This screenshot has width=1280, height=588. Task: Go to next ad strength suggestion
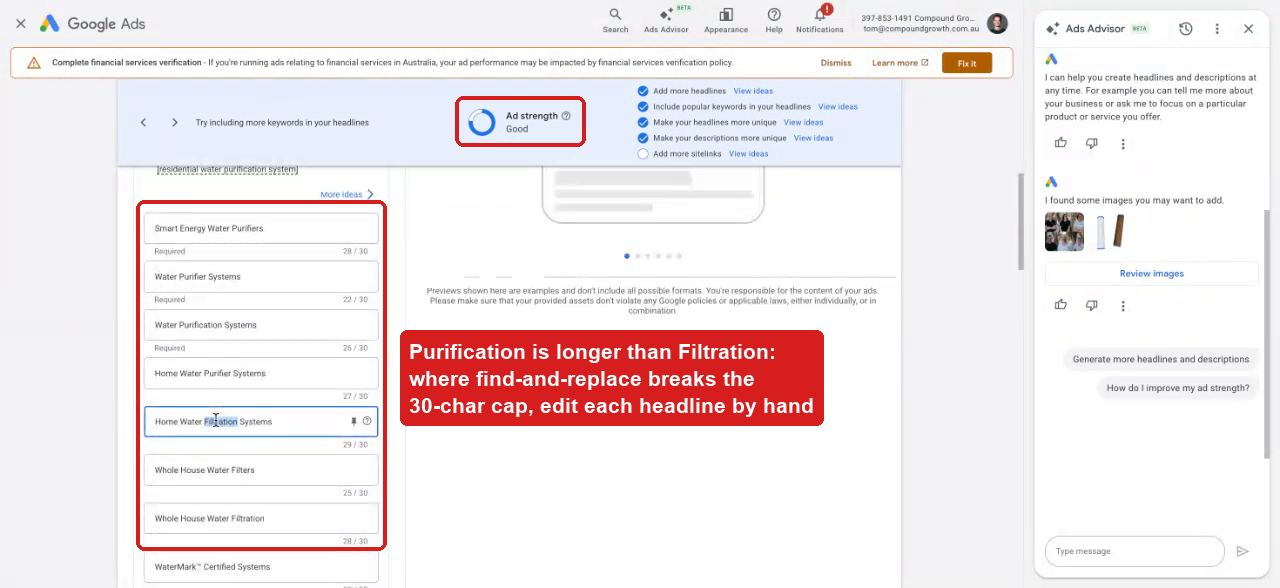click(x=175, y=122)
